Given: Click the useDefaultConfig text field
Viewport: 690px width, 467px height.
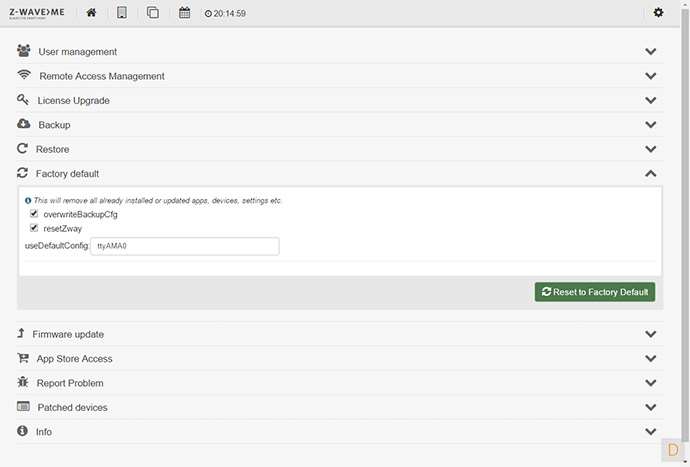Looking at the screenshot, I should click(184, 246).
